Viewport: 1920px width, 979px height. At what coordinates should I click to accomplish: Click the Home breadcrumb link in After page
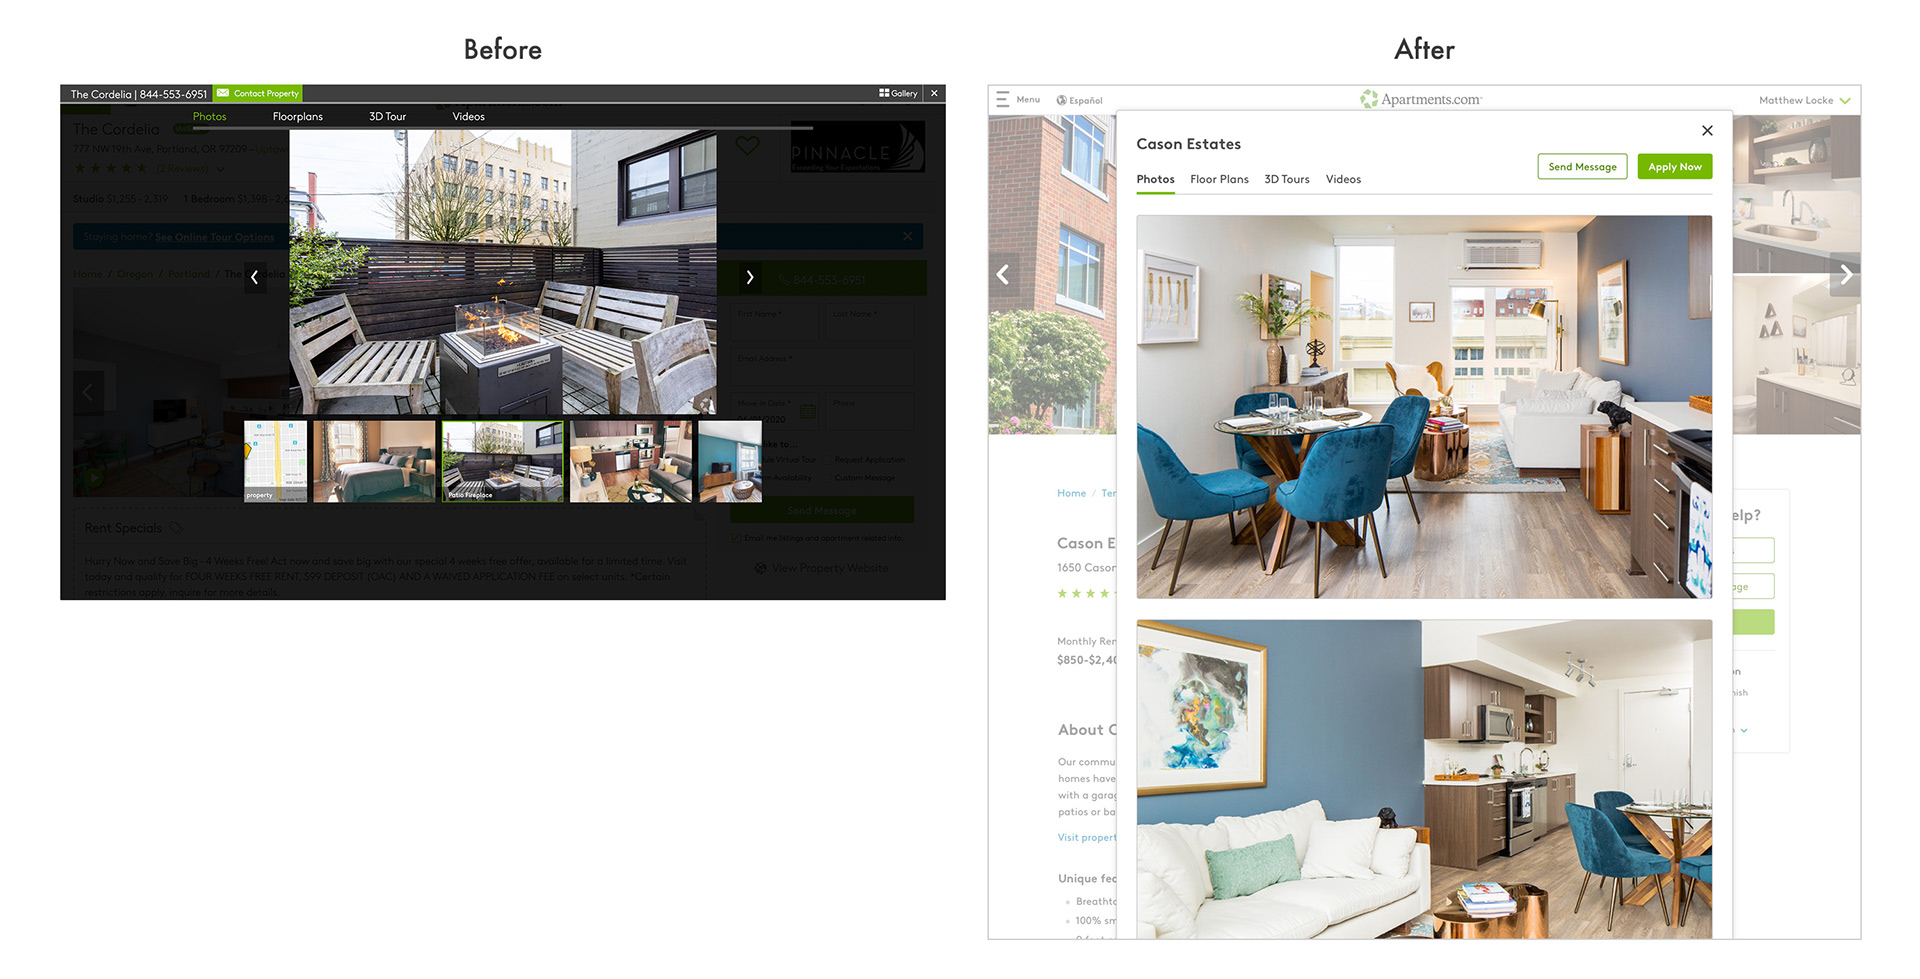point(1071,493)
